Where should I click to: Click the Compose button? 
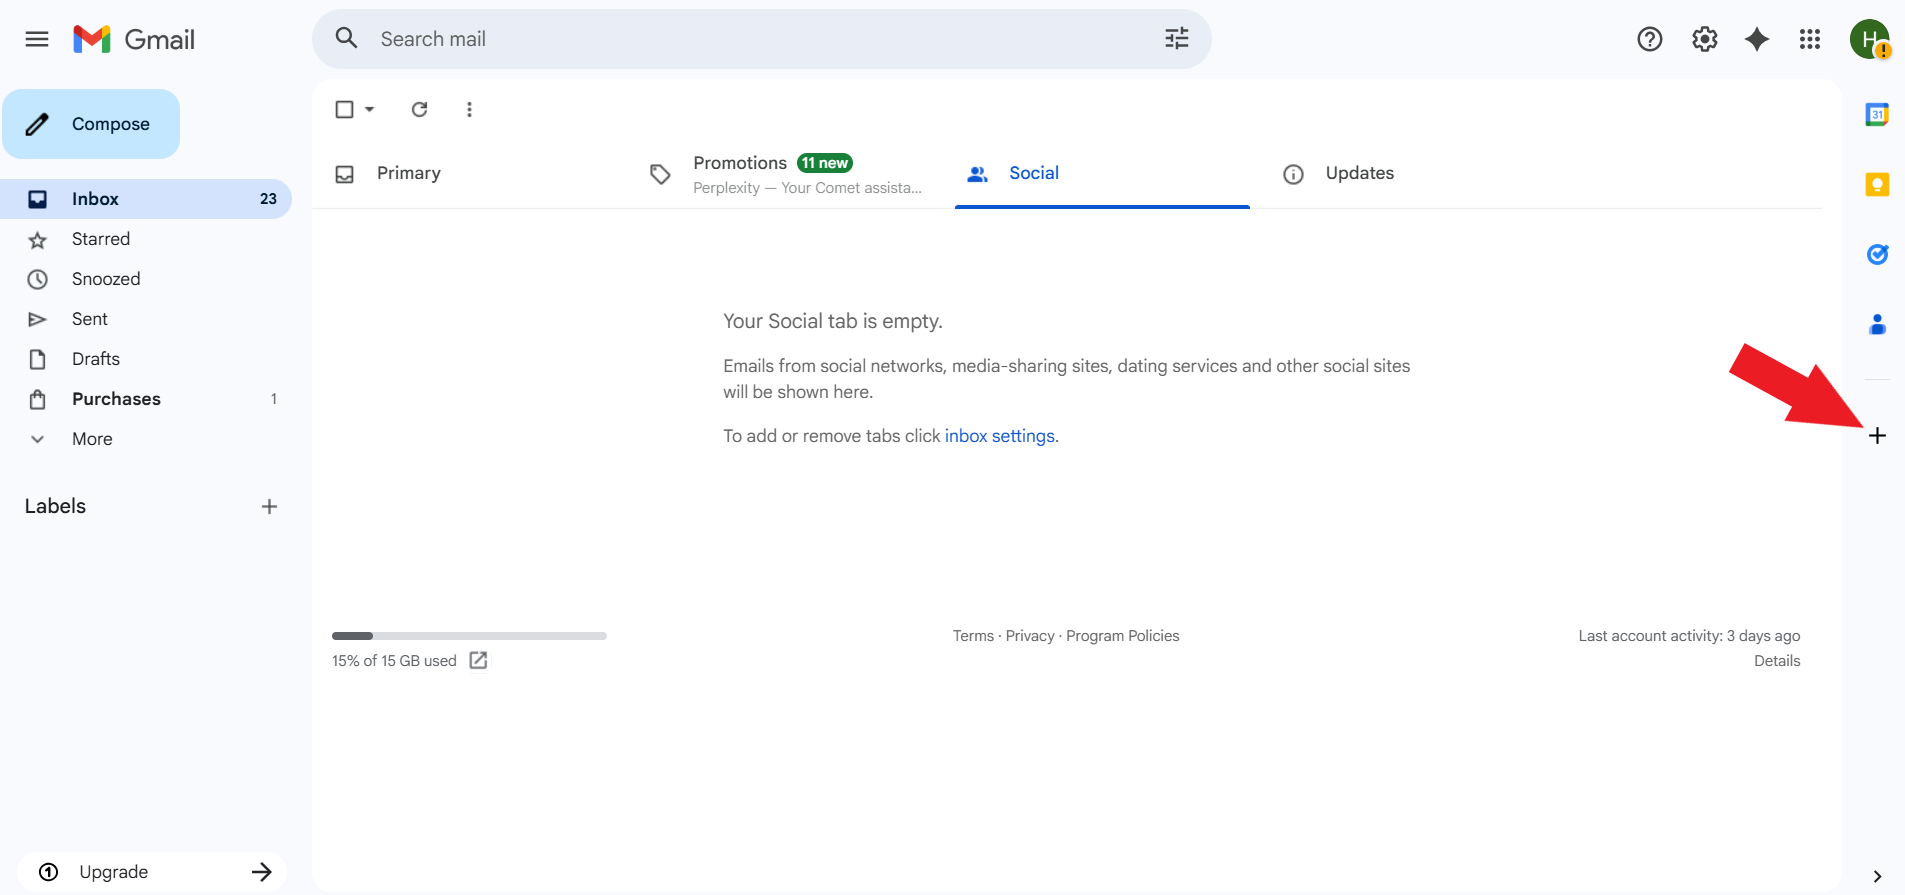[x=91, y=124]
